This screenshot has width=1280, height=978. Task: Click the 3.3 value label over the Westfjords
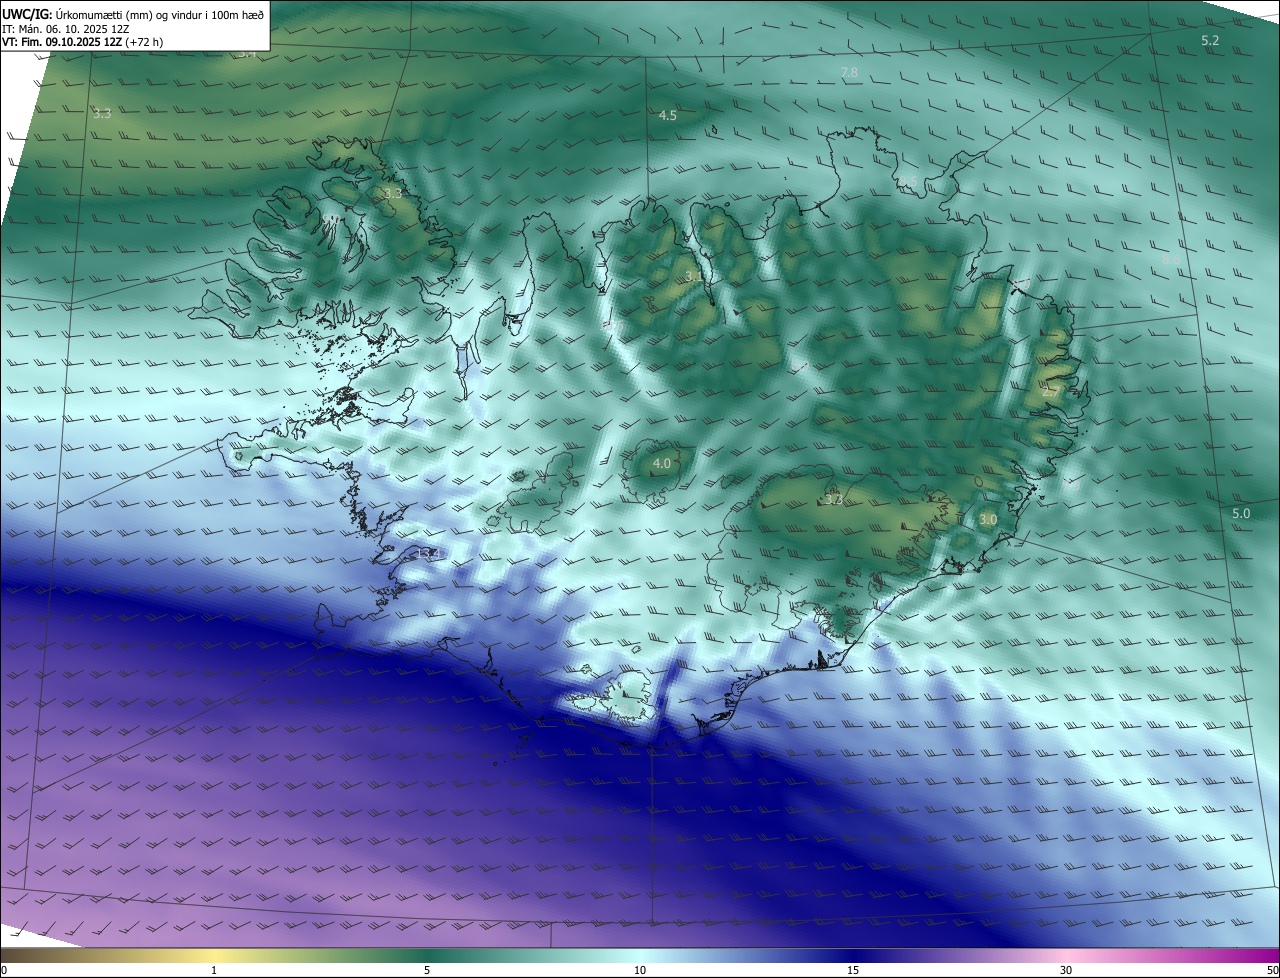click(393, 194)
